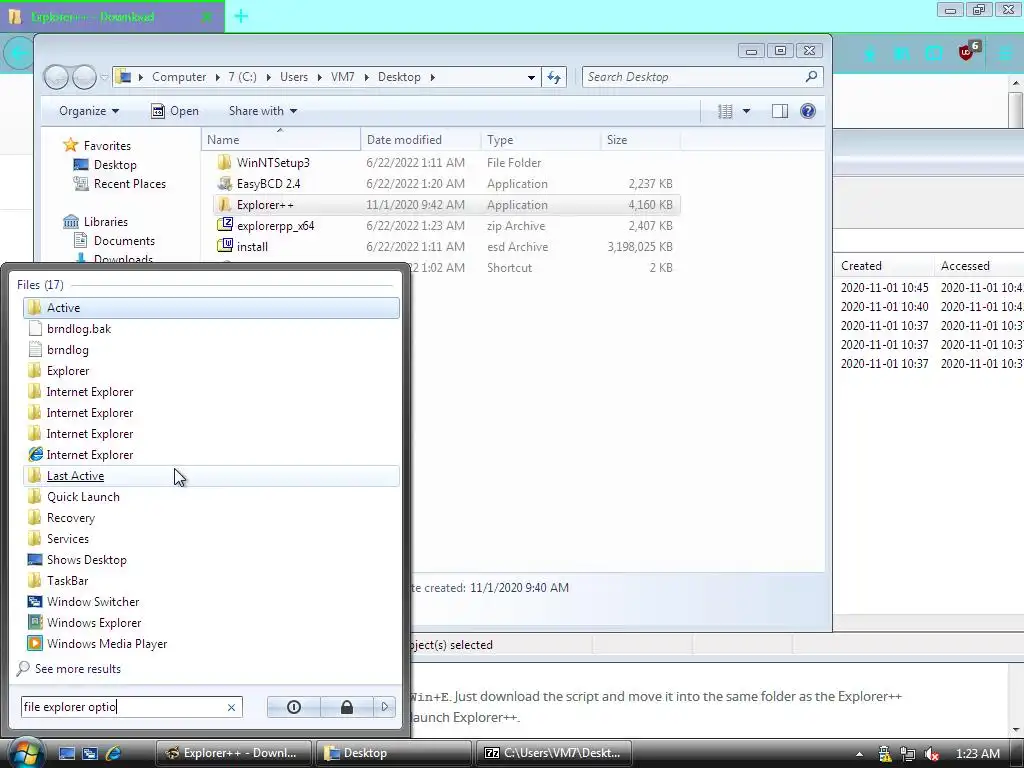Expand address bar history dropdown
The width and height of the screenshot is (1024, 768).
[532, 77]
